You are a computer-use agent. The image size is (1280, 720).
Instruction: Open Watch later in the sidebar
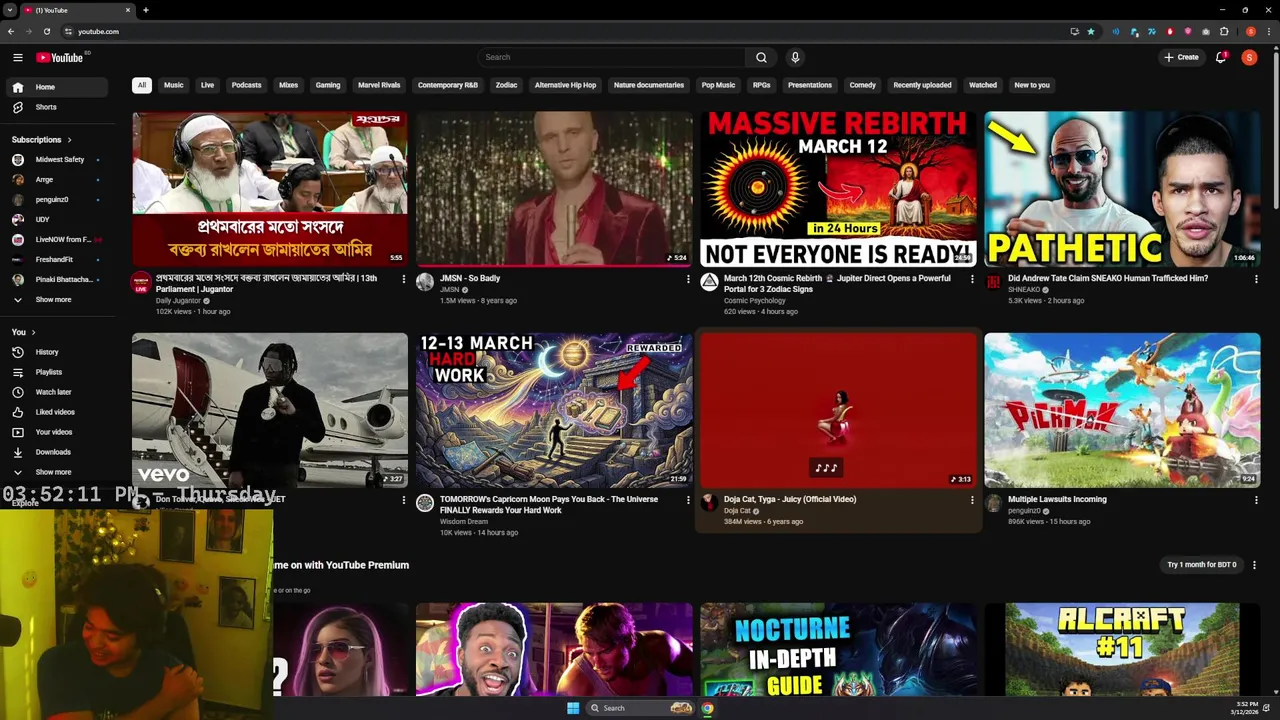click(56, 392)
